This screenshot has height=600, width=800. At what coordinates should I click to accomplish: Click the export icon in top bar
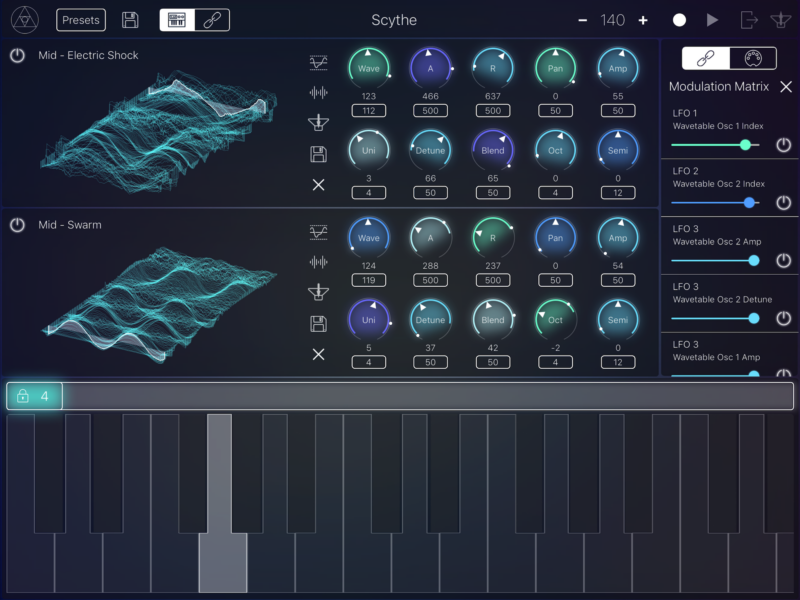(x=749, y=20)
